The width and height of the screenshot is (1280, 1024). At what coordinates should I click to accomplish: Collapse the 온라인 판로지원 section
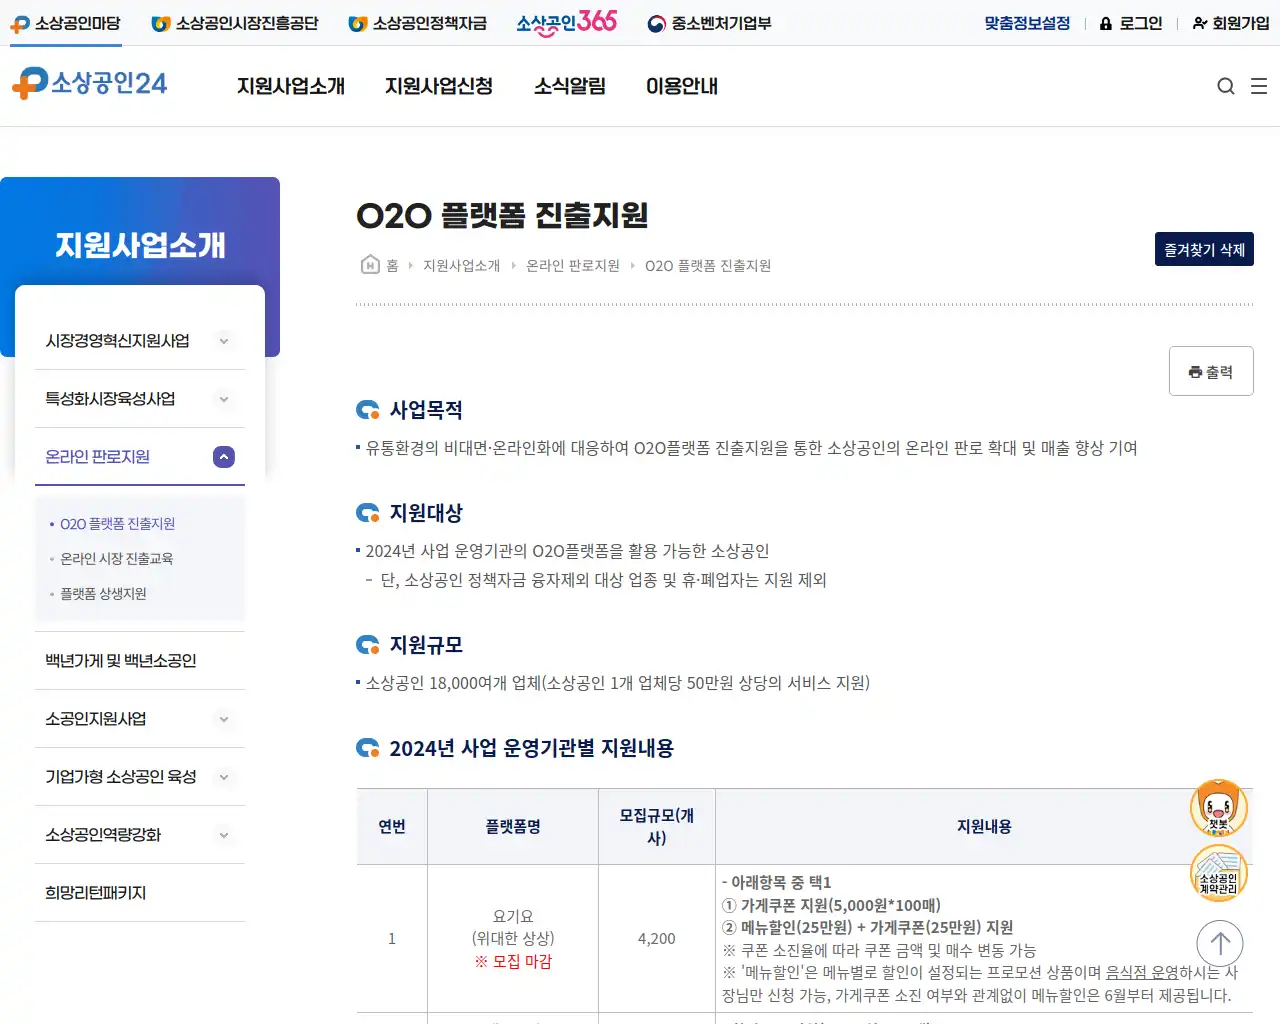(x=223, y=456)
